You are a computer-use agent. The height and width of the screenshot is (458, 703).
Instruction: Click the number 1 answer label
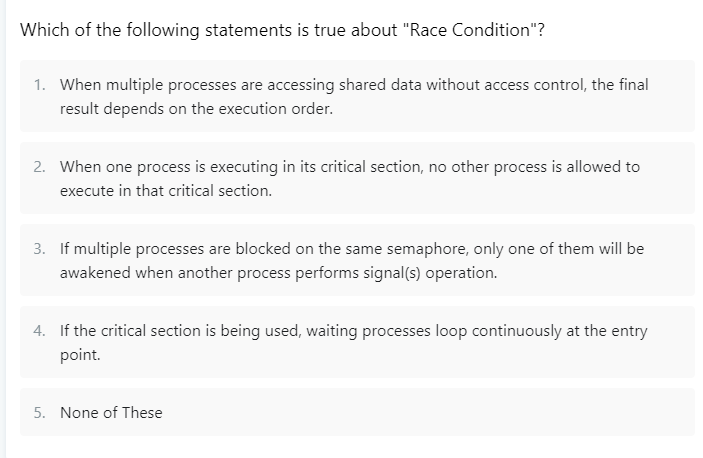pyautogui.click(x=39, y=85)
